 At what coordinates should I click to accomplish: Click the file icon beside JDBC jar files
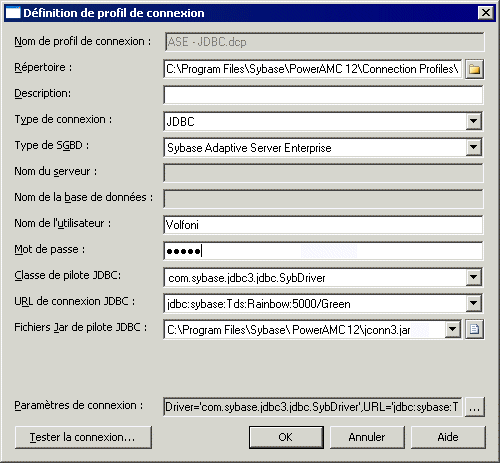pos(474,329)
